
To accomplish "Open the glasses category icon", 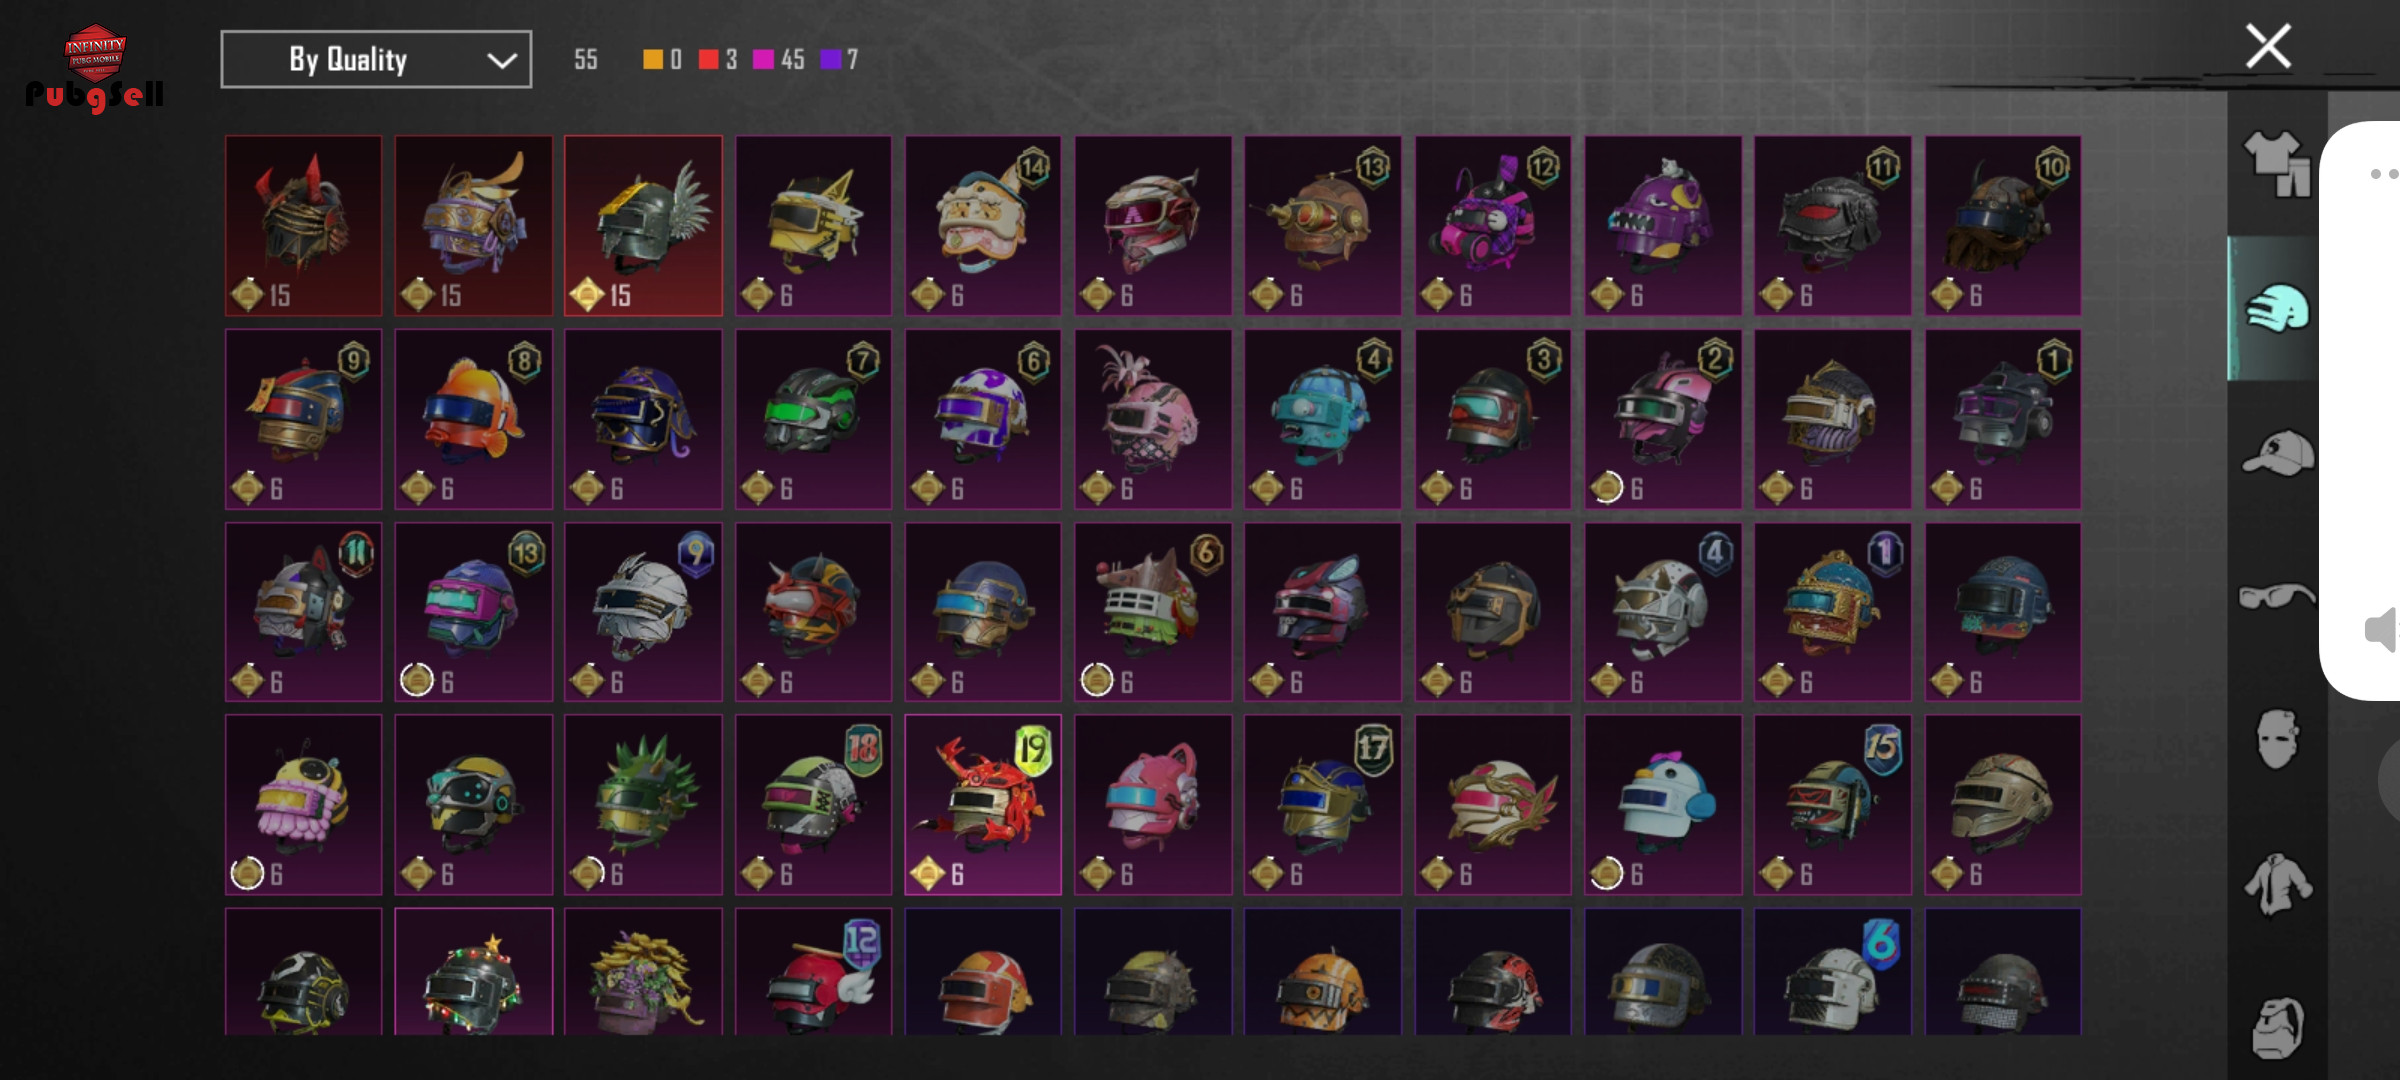I will pyautogui.click(x=2277, y=597).
